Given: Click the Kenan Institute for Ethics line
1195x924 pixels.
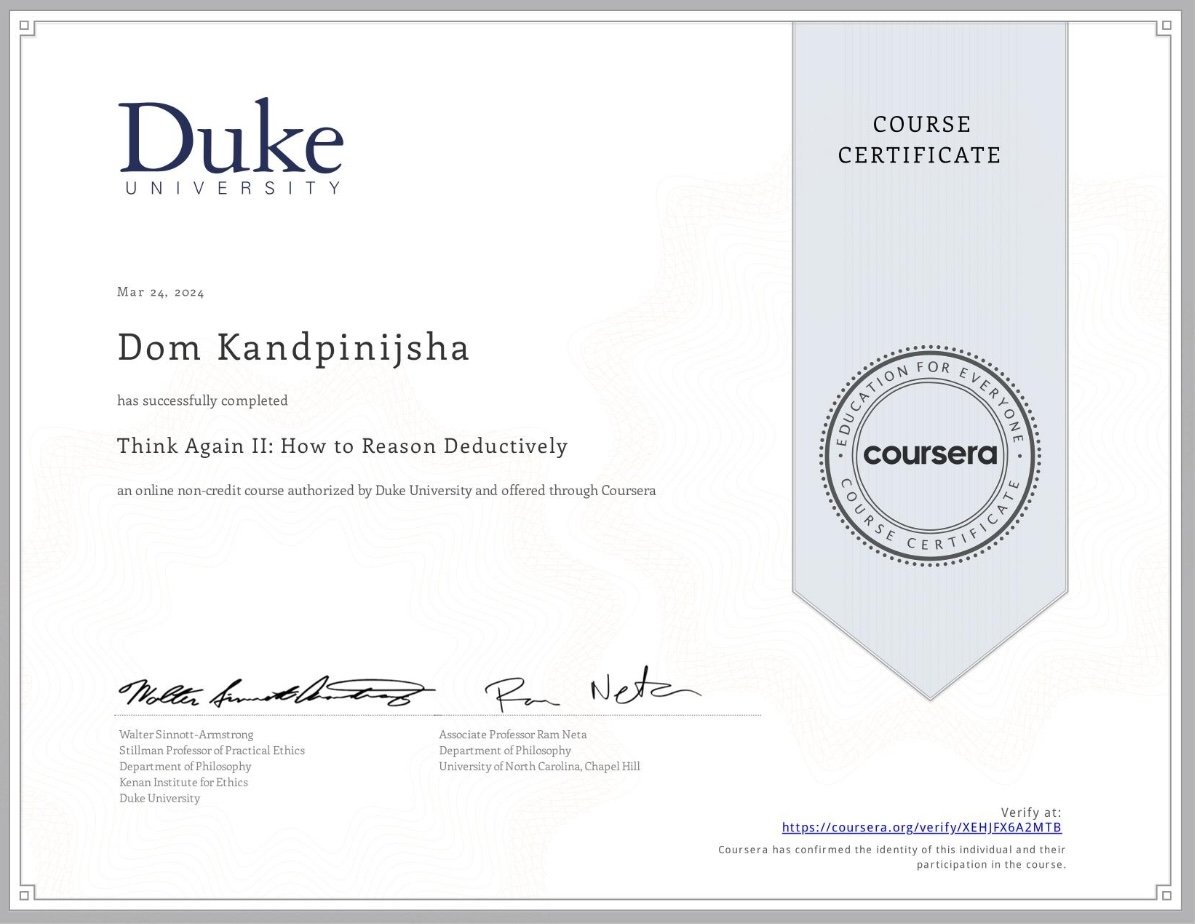Looking at the screenshot, I should pyautogui.click(x=184, y=782).
